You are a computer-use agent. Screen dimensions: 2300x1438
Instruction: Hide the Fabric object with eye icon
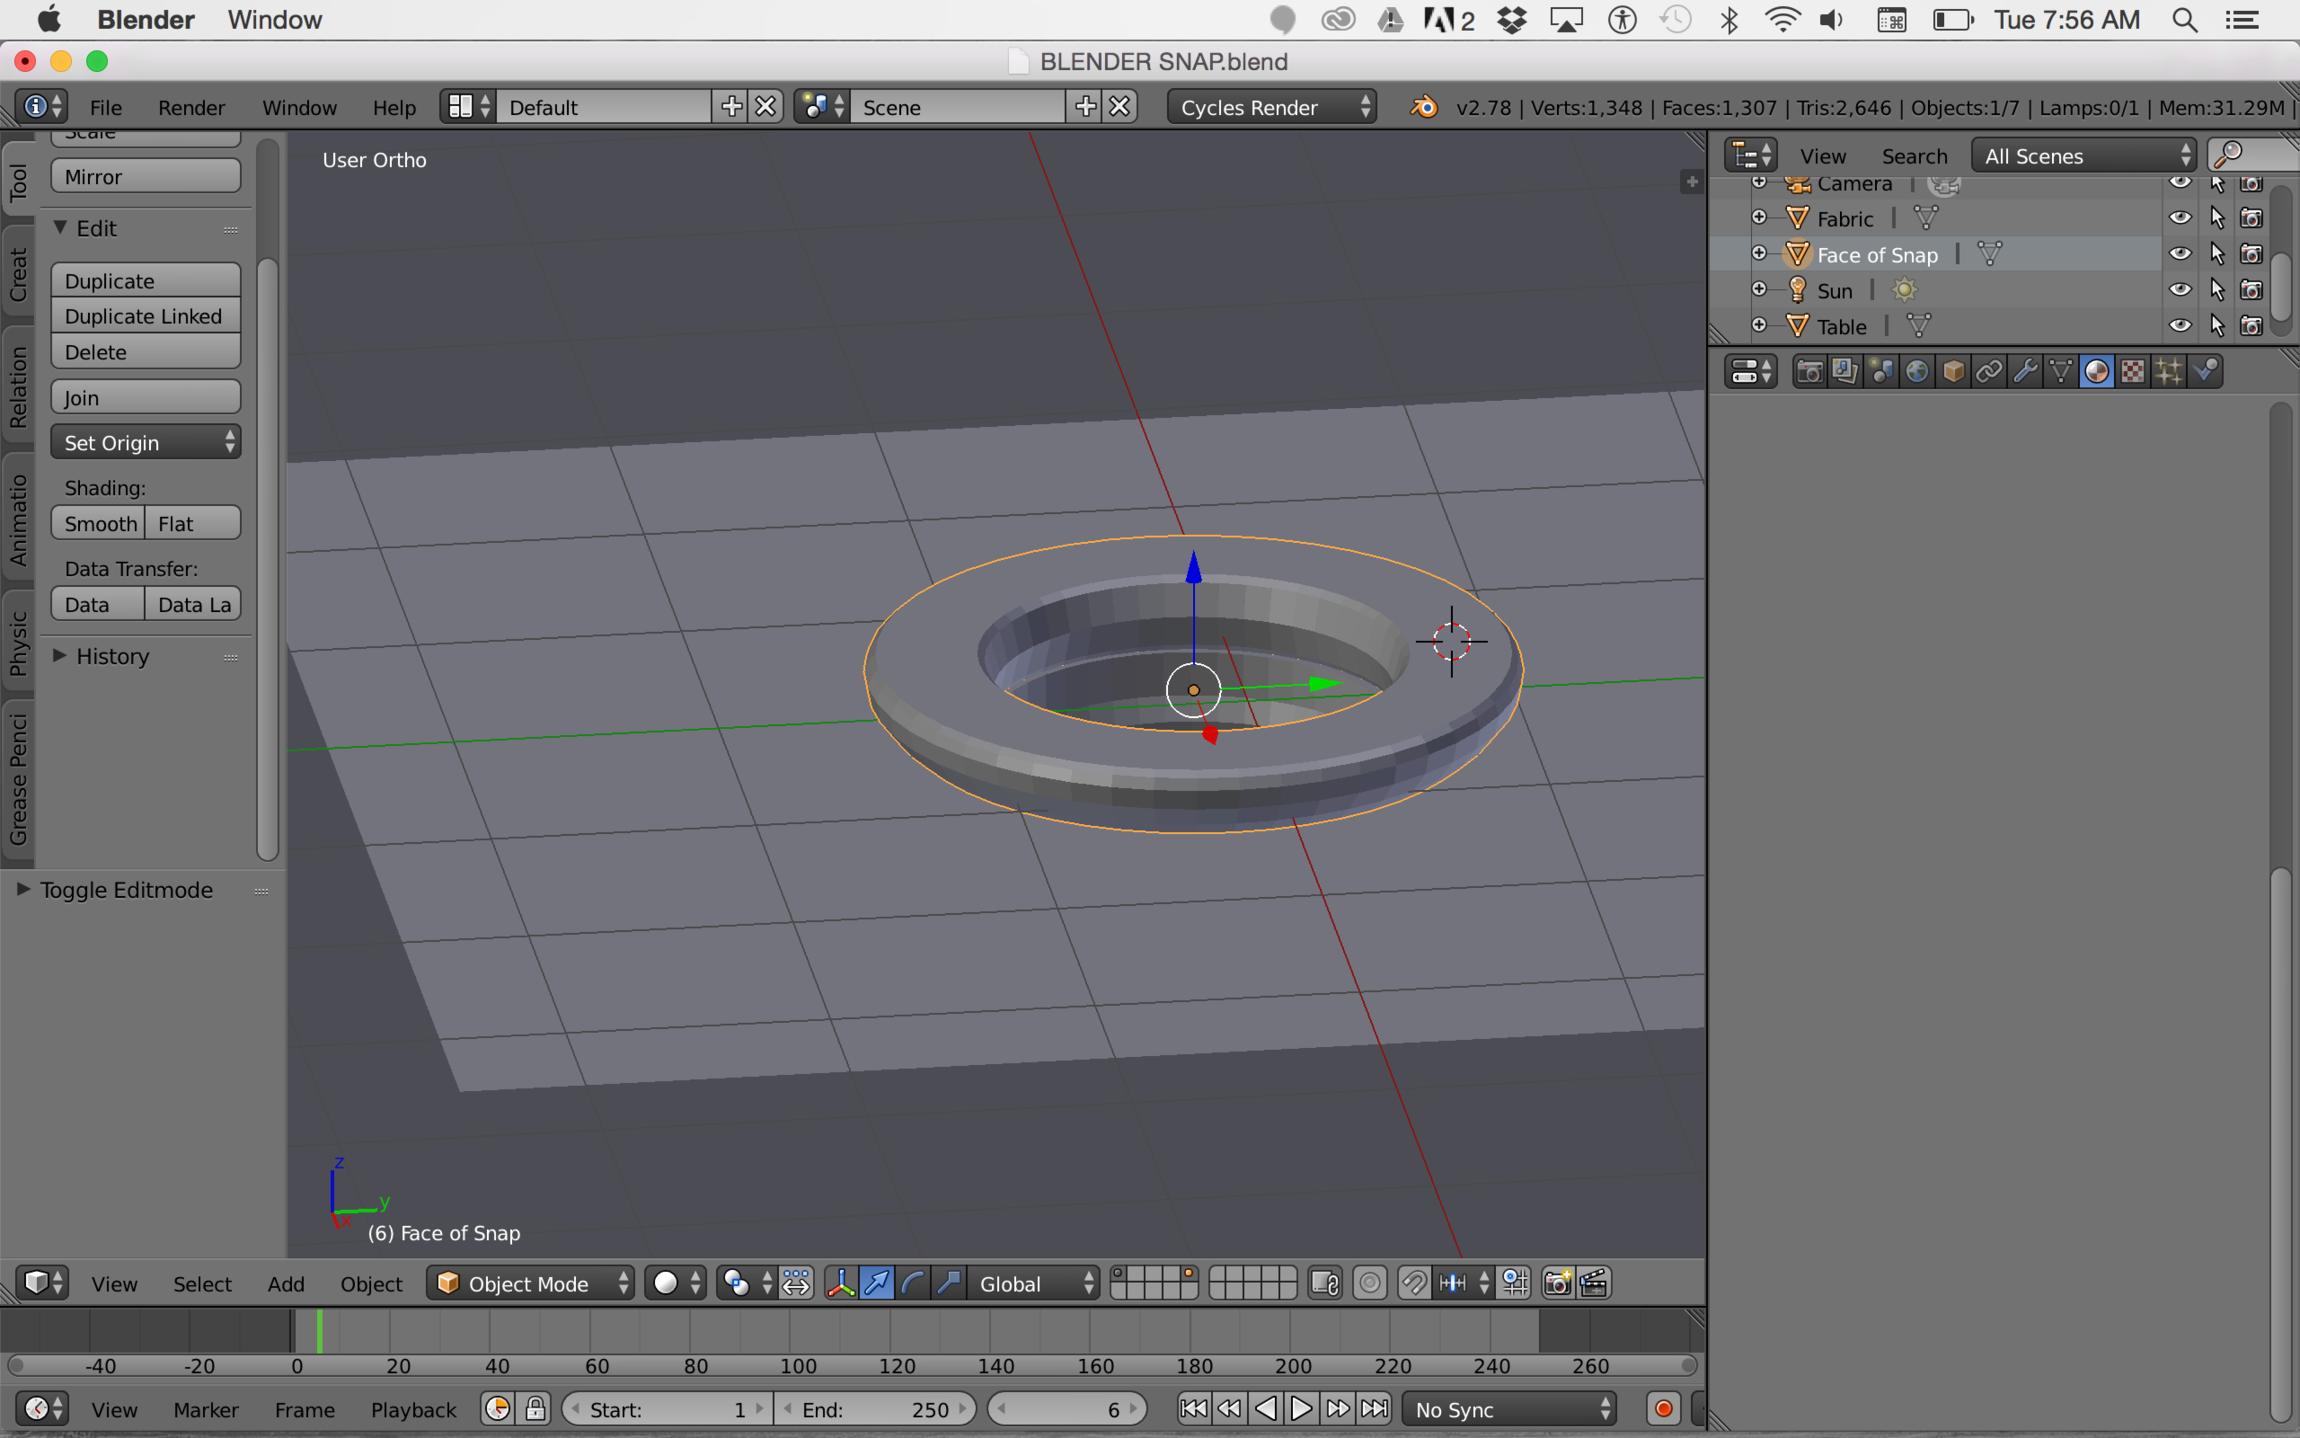2180,217
